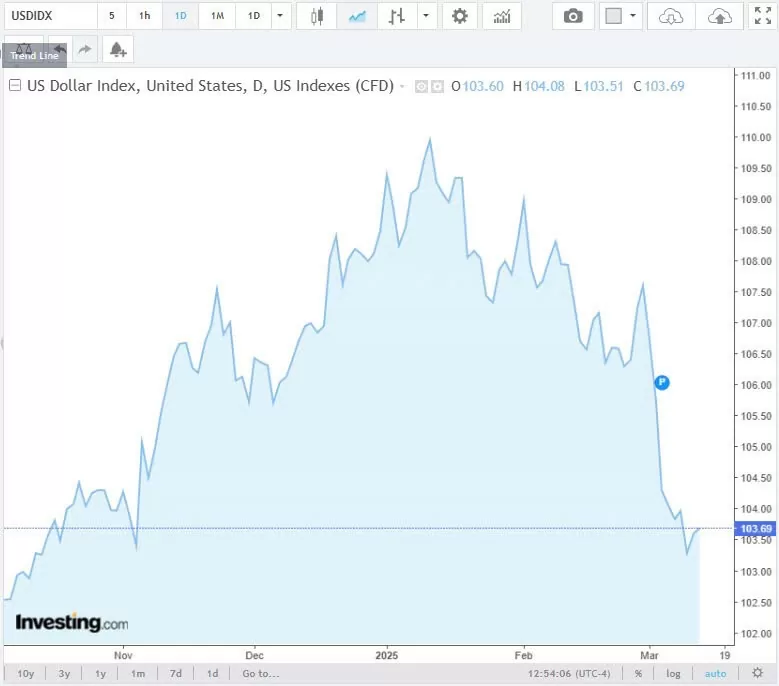779x686 pixels.
Task: Load chart layout from cloud
Action: coord(672,16)
